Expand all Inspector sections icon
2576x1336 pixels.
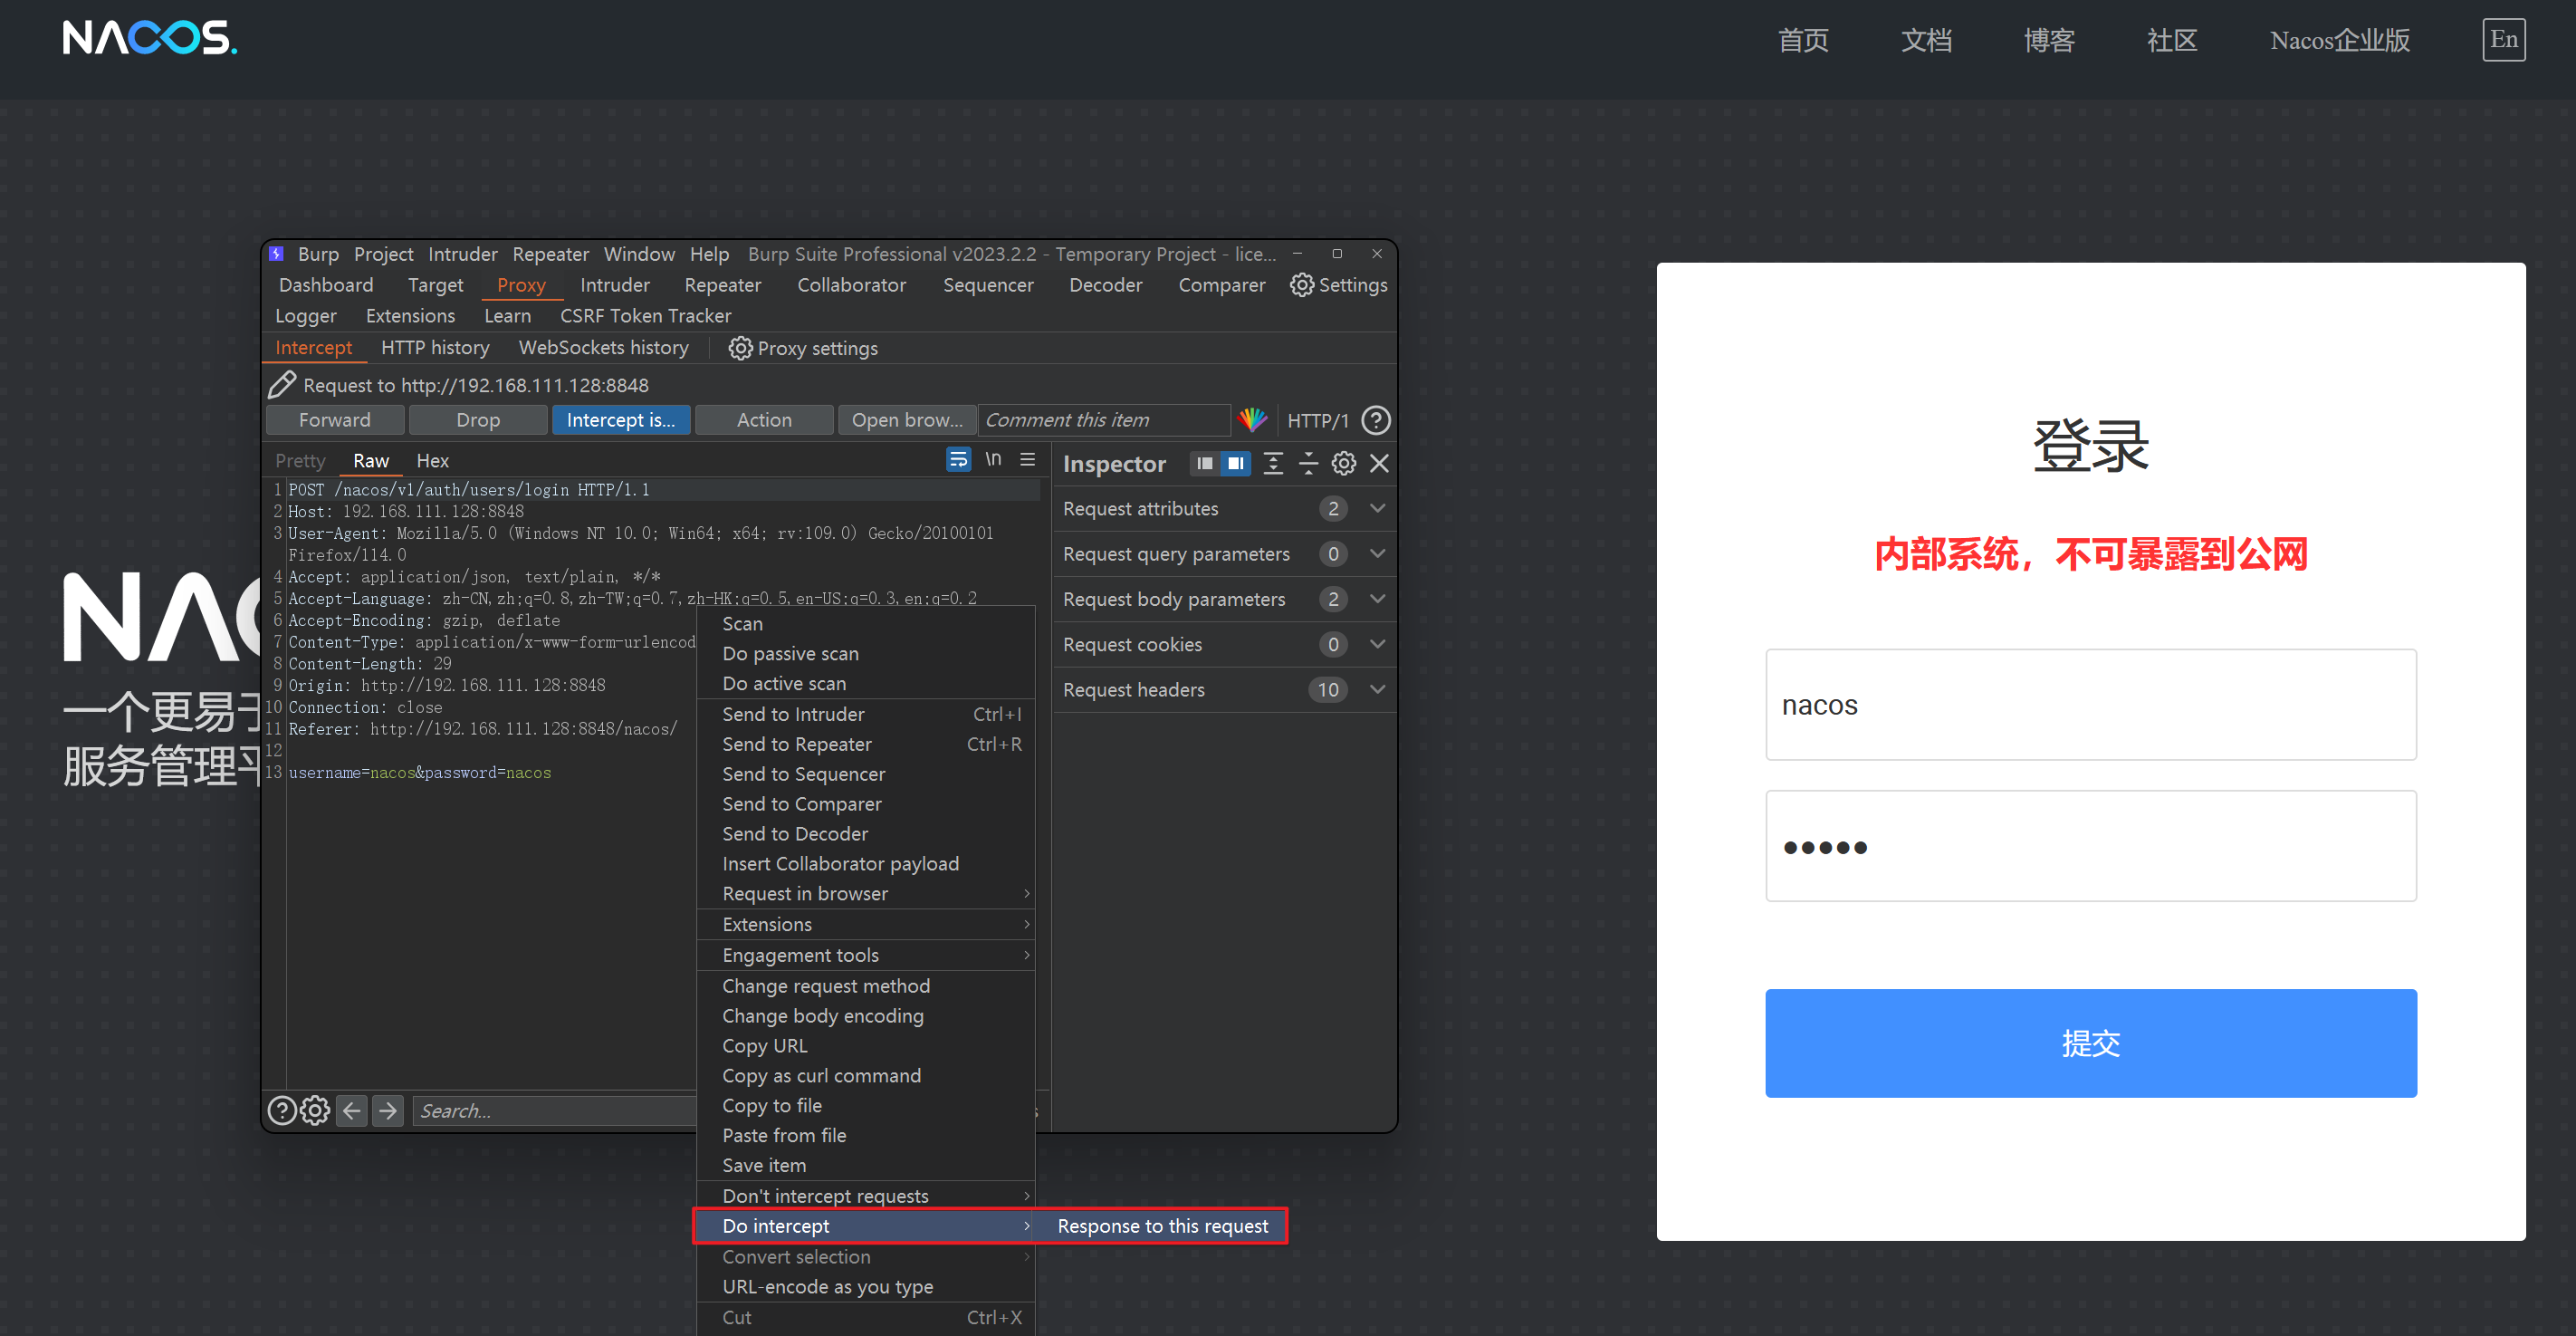click(1272, 464)
